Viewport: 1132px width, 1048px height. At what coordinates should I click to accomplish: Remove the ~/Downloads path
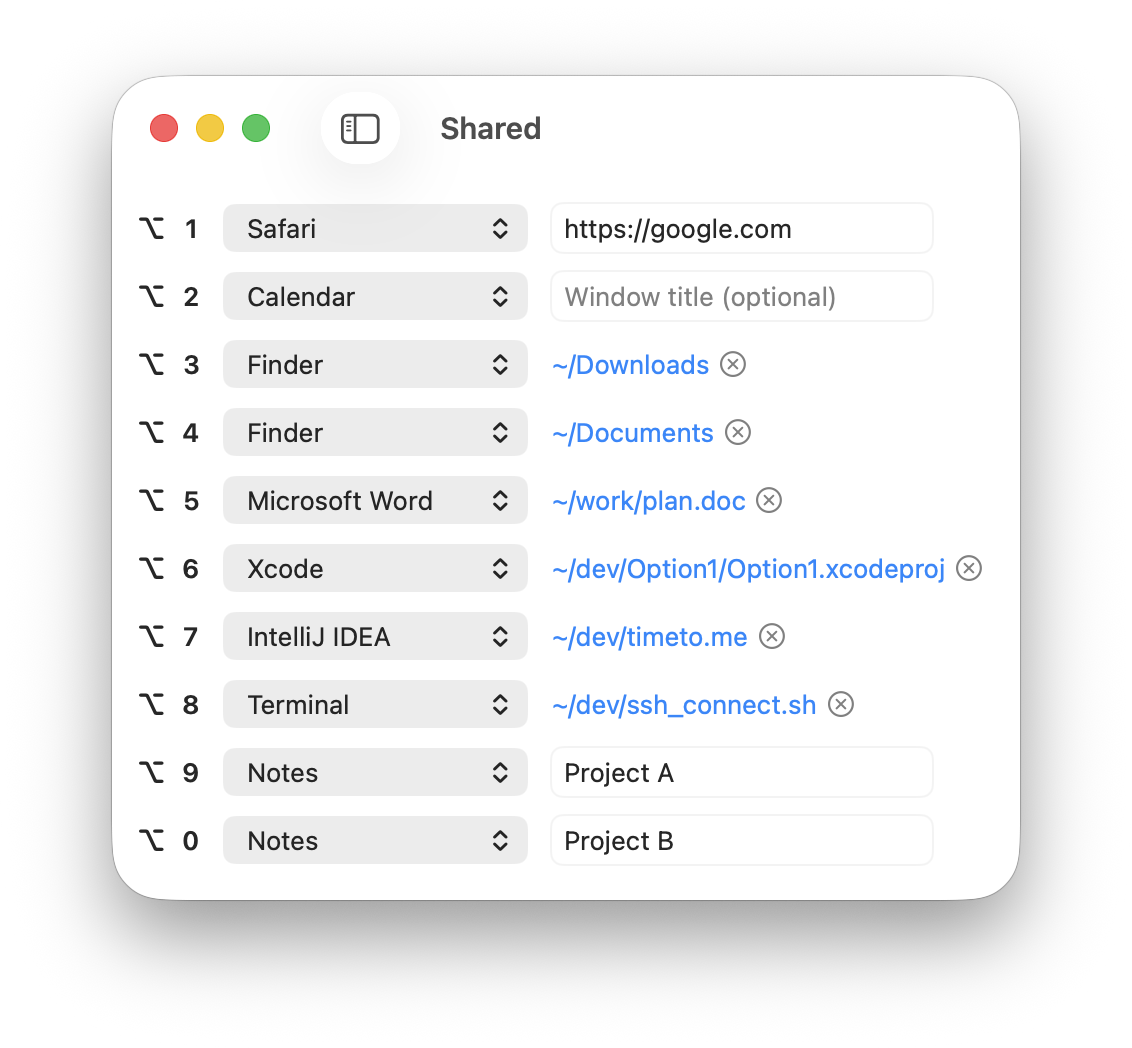(x=733, y=364)
